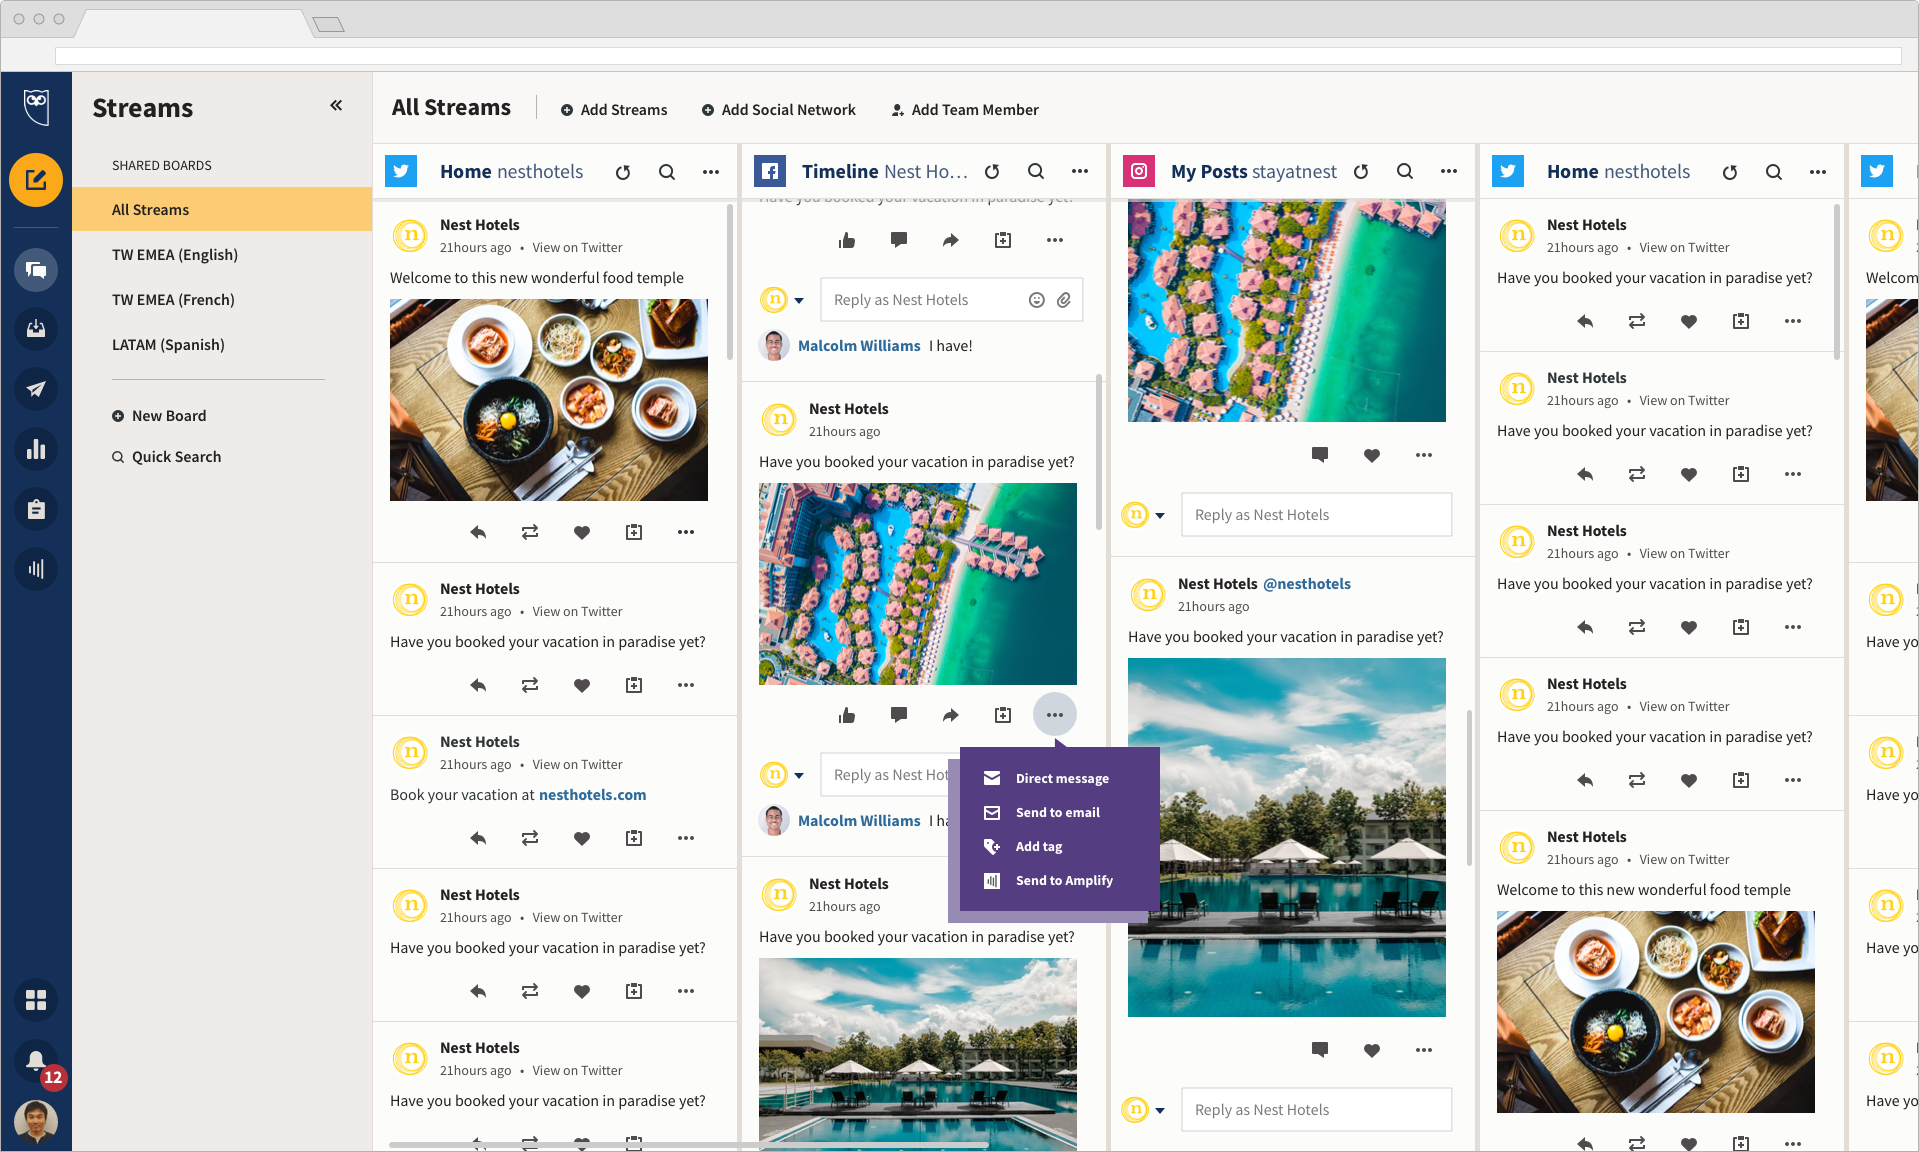Click the highlighted more options button on Facebook post
The height and width of the screenshot is (1152, 1919).
[1055, 715]
